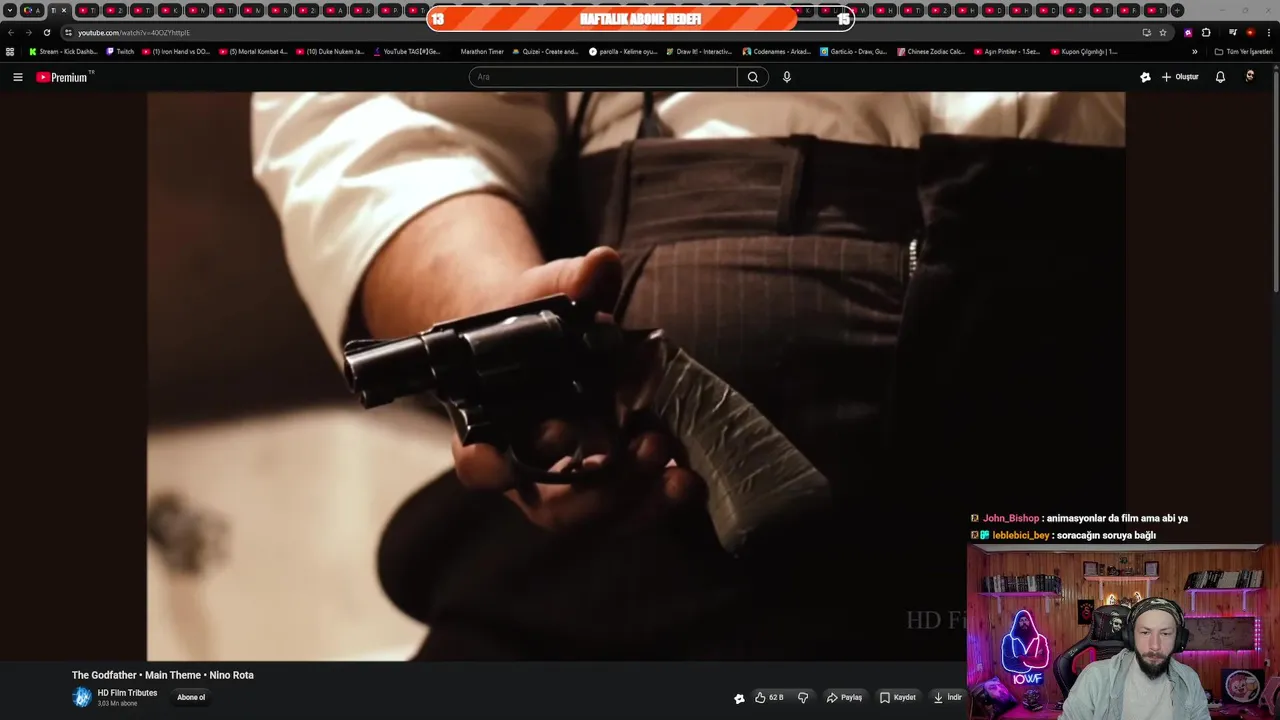Download the video with İndir
The image size is (1280, 720).
(947, 697)
